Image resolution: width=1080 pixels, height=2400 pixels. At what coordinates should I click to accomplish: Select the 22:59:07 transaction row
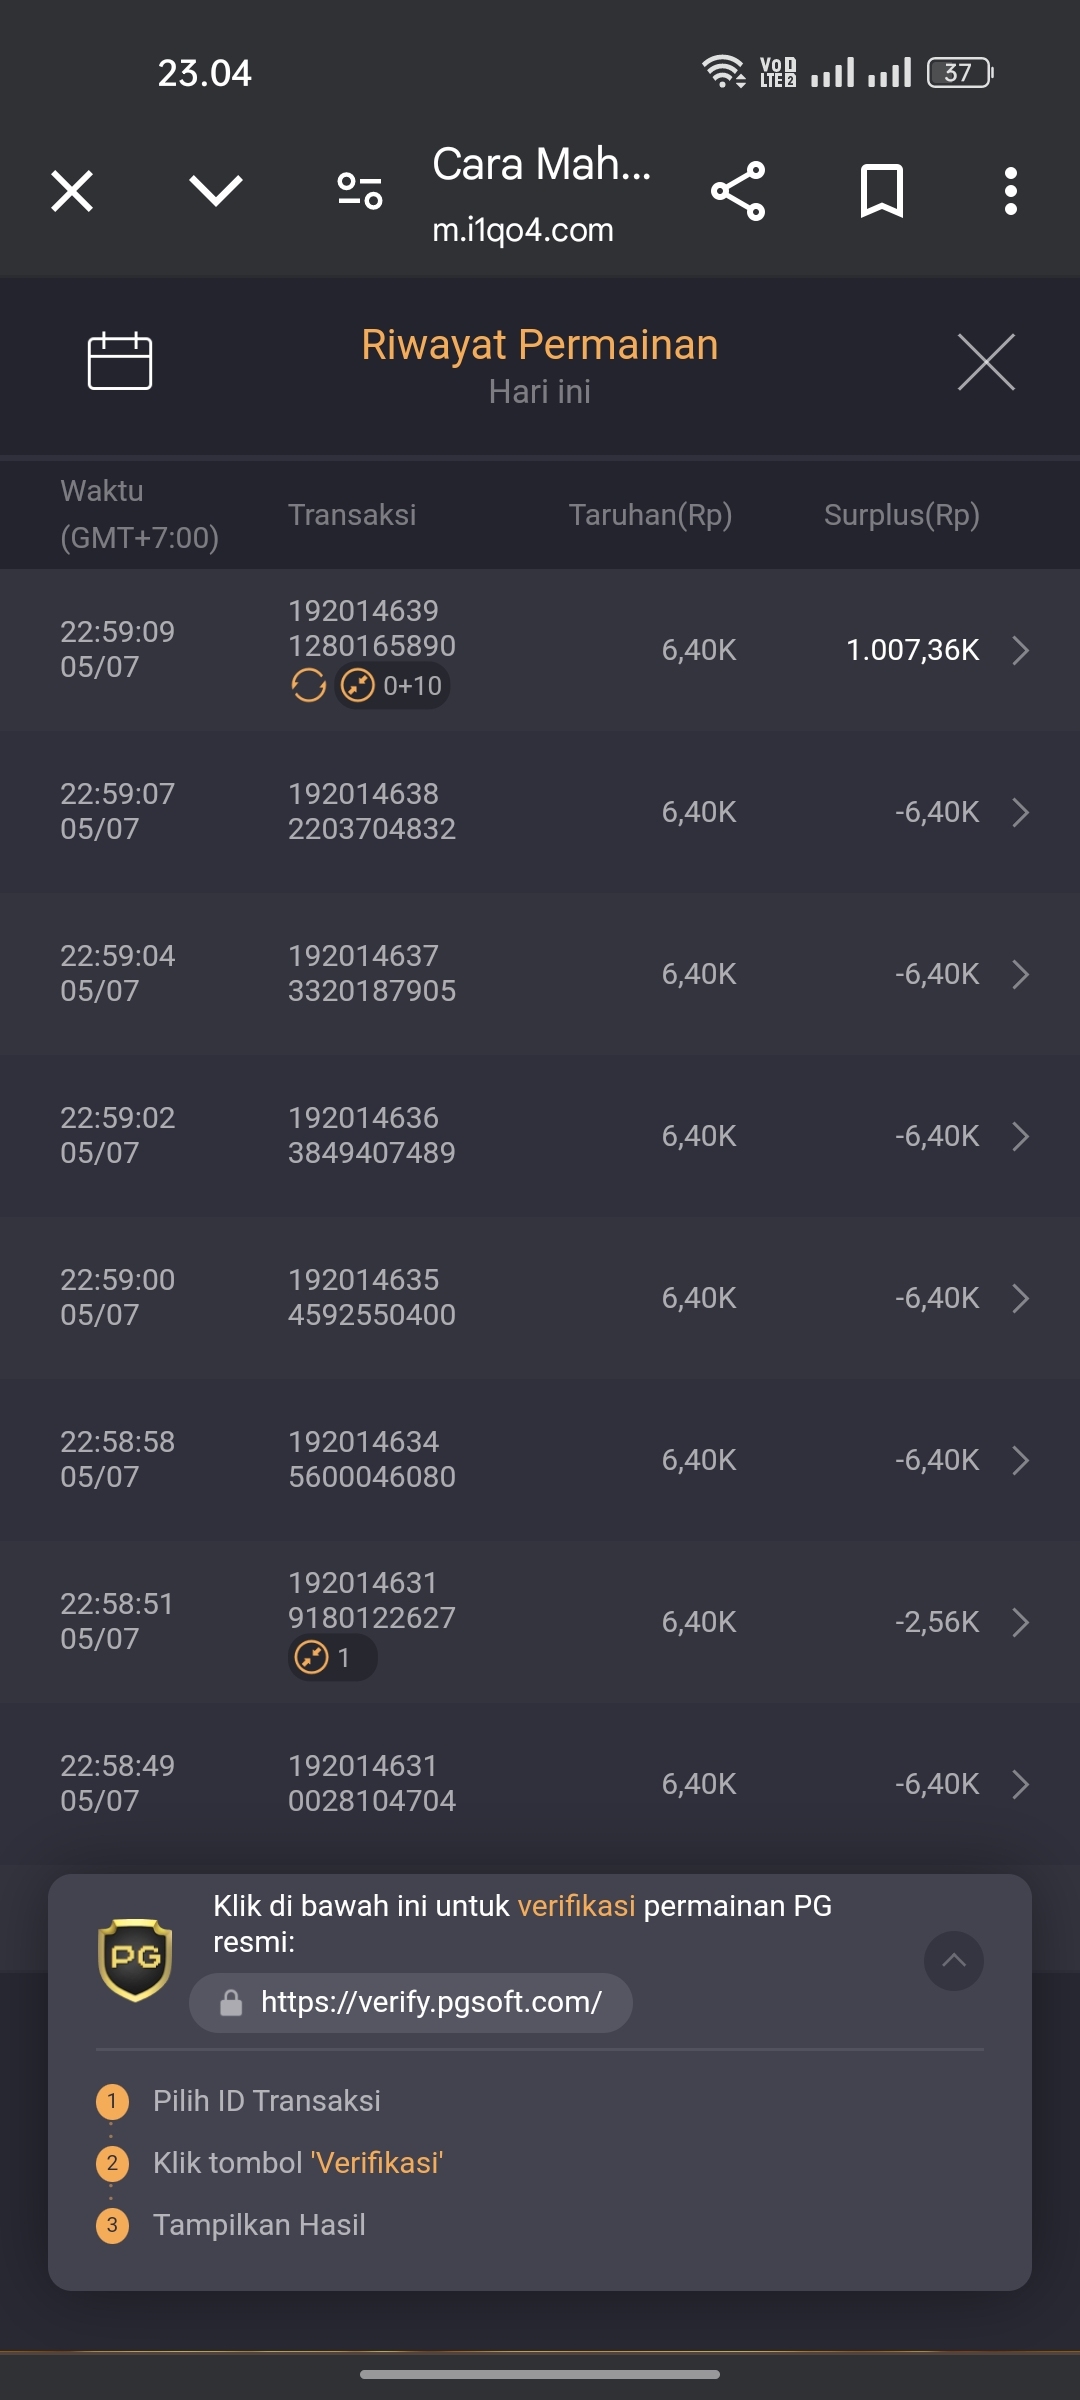[x=540, y=812]
